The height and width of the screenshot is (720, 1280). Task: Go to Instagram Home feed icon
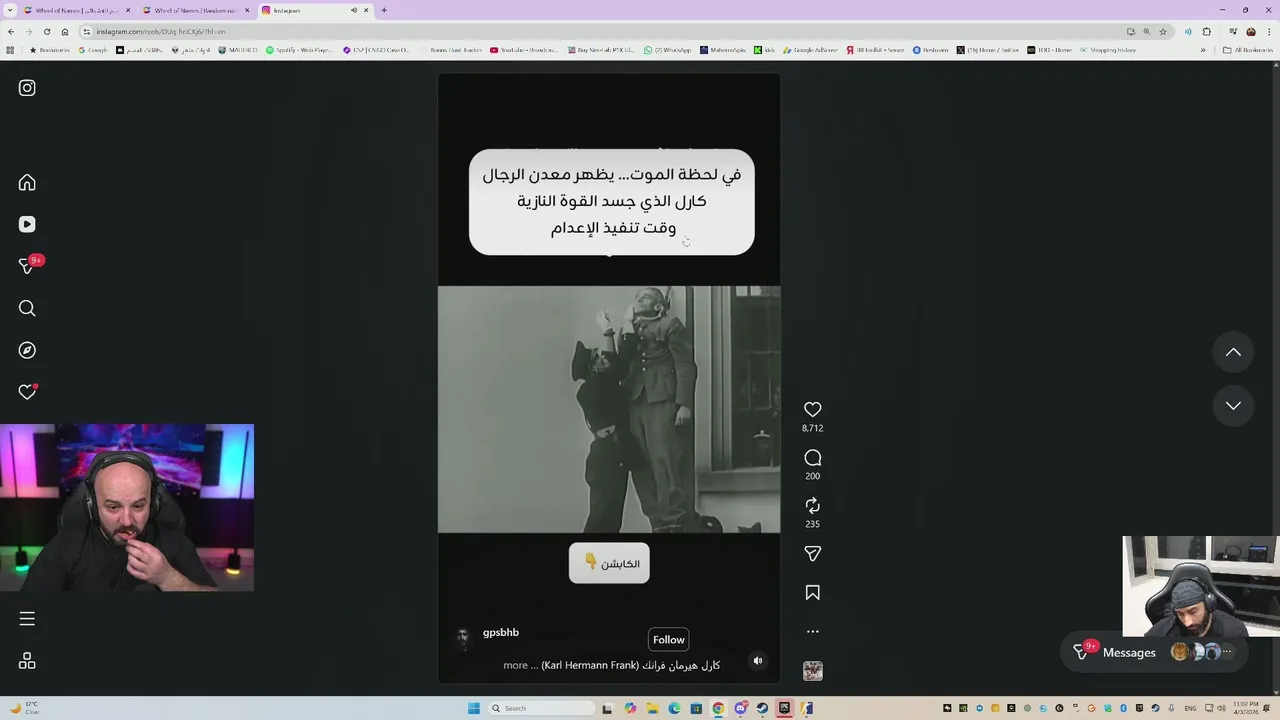tap(27, 182)
